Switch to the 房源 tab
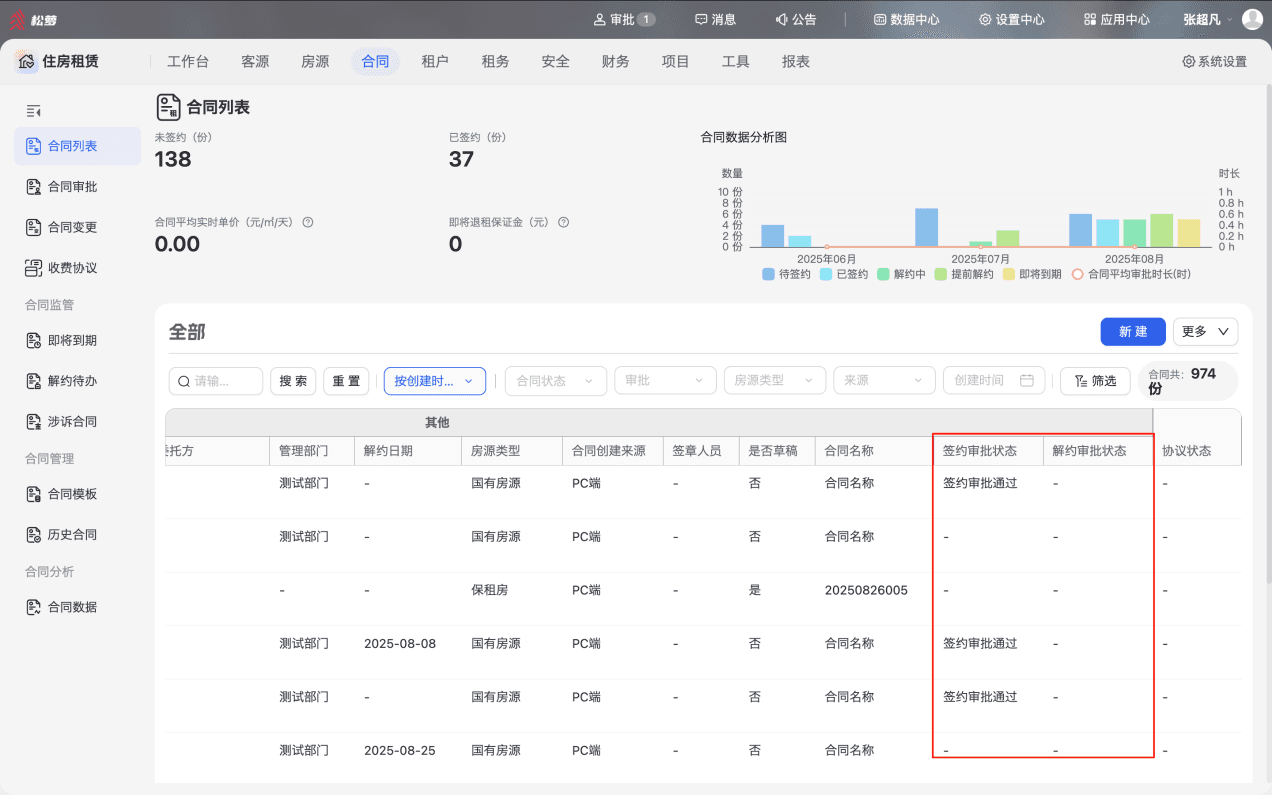The image size is (1272, 795). click(315, 61)
